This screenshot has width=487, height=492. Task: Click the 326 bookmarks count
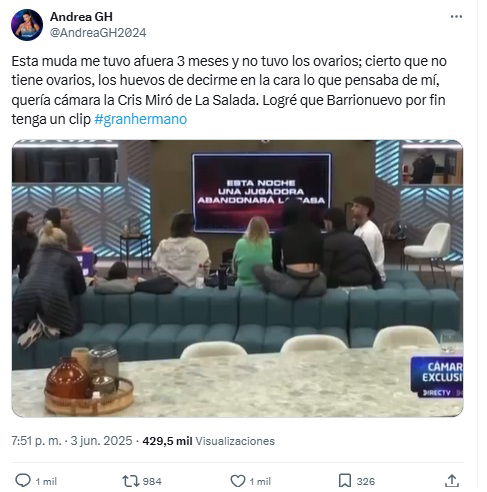[x=366, y=481]
